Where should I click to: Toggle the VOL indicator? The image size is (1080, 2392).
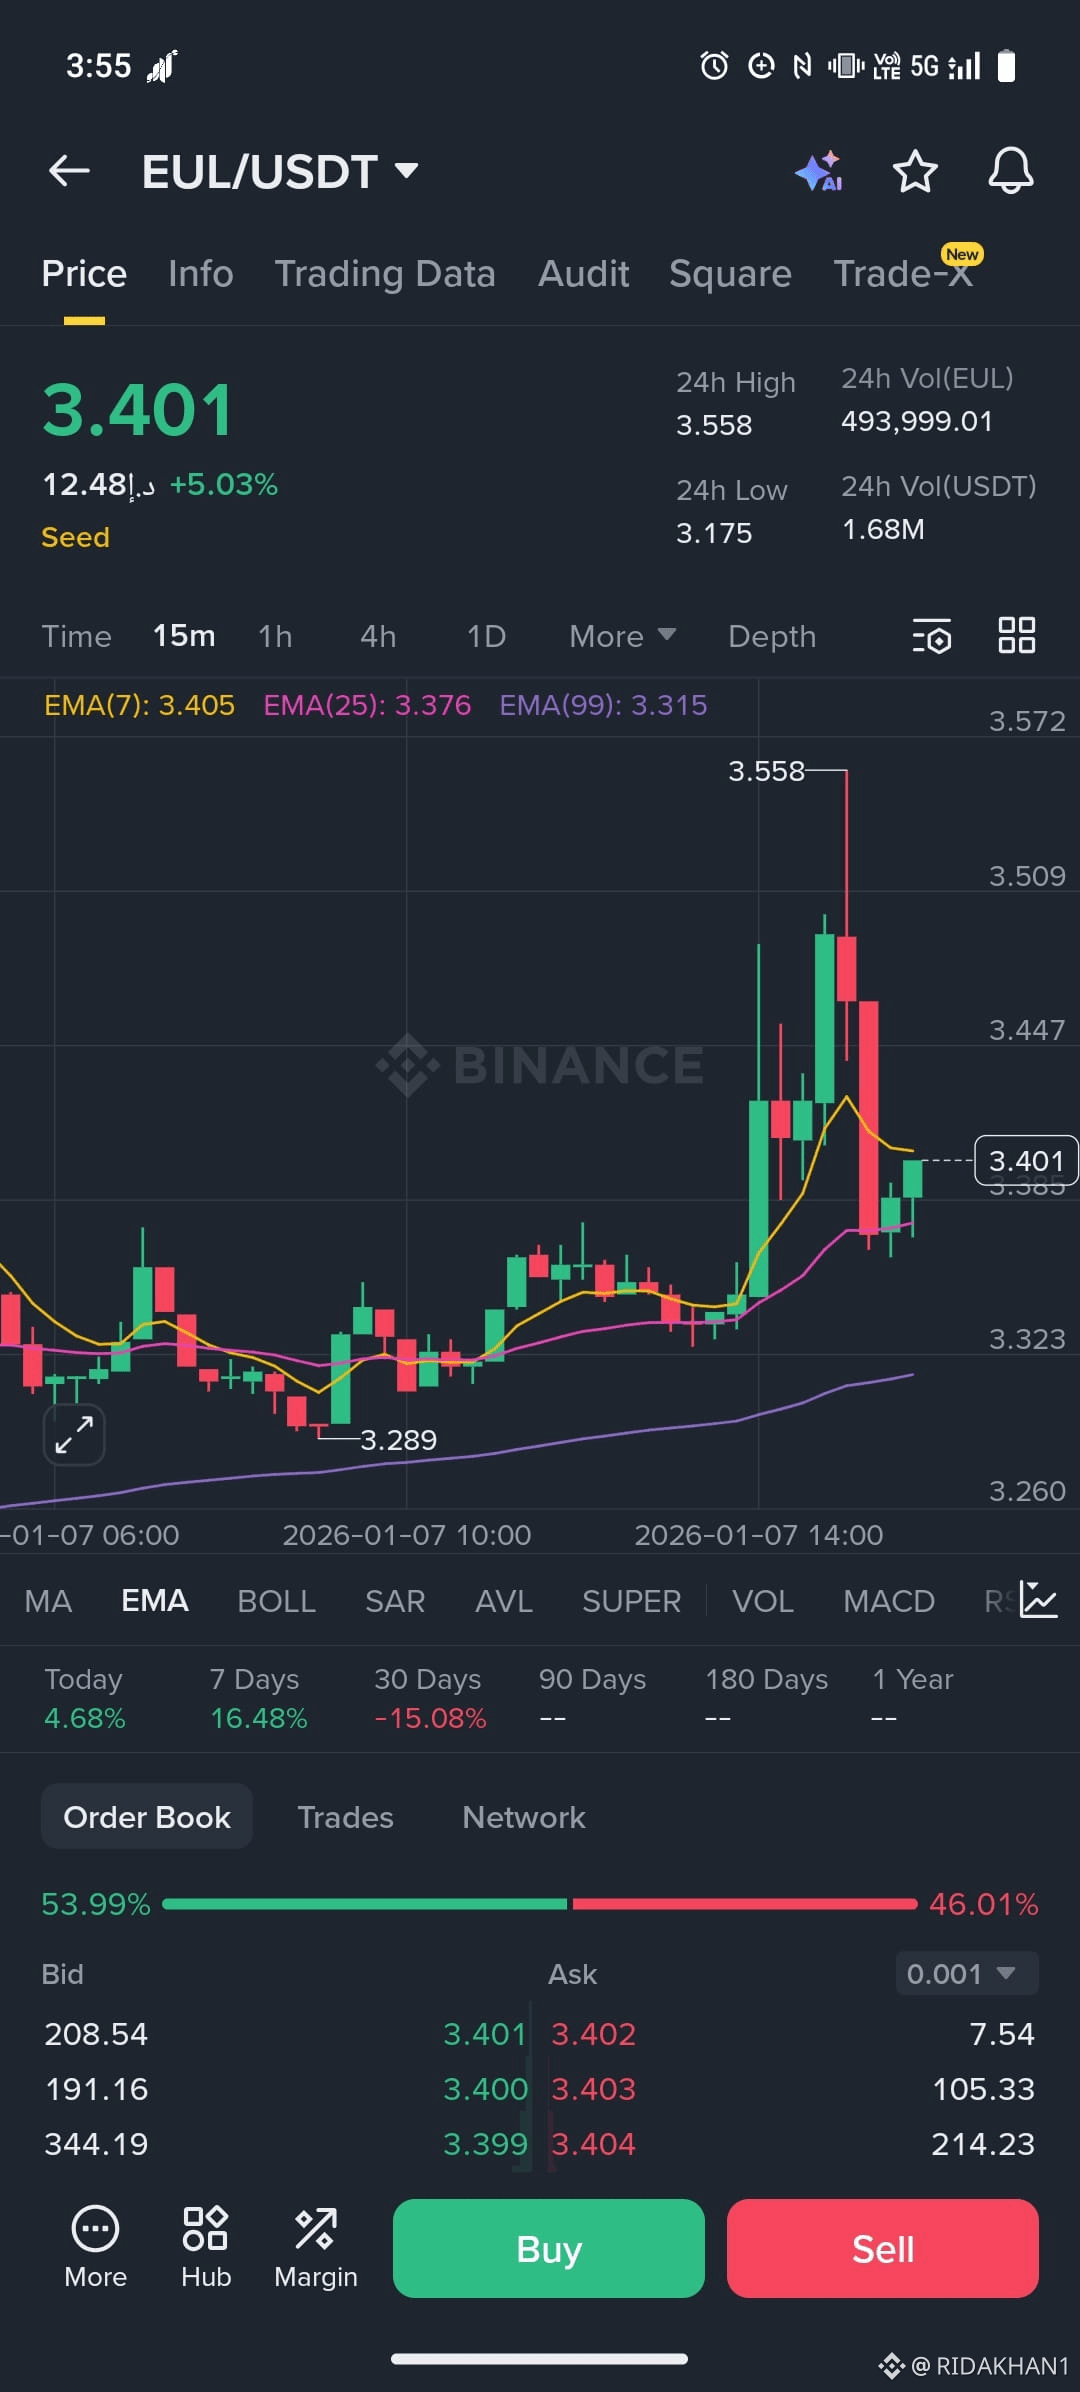coord(763,1601)
